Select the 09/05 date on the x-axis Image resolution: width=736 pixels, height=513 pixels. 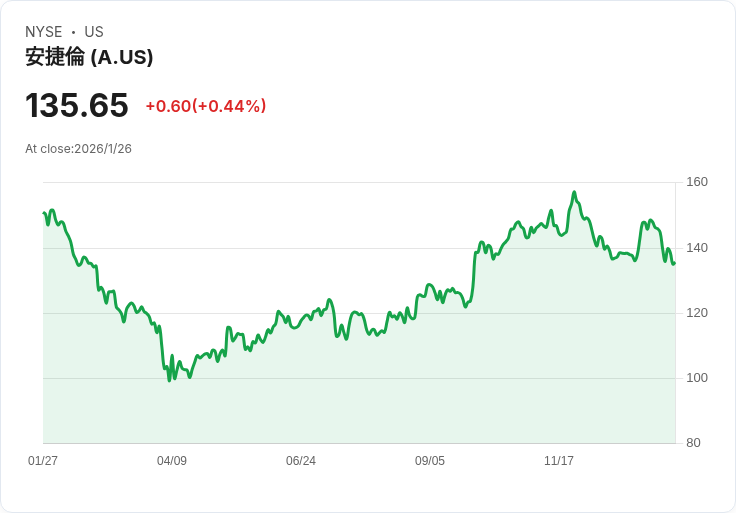[x=430, y=461]
